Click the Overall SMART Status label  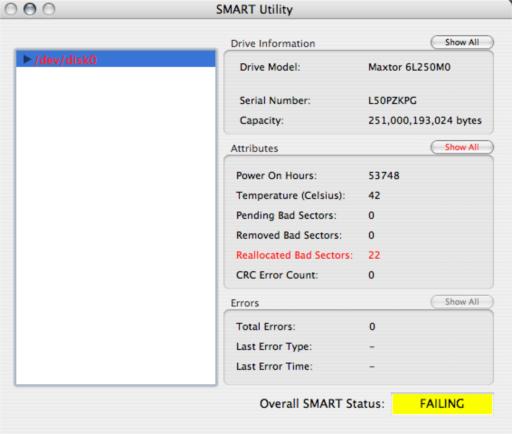click(322, 404)
